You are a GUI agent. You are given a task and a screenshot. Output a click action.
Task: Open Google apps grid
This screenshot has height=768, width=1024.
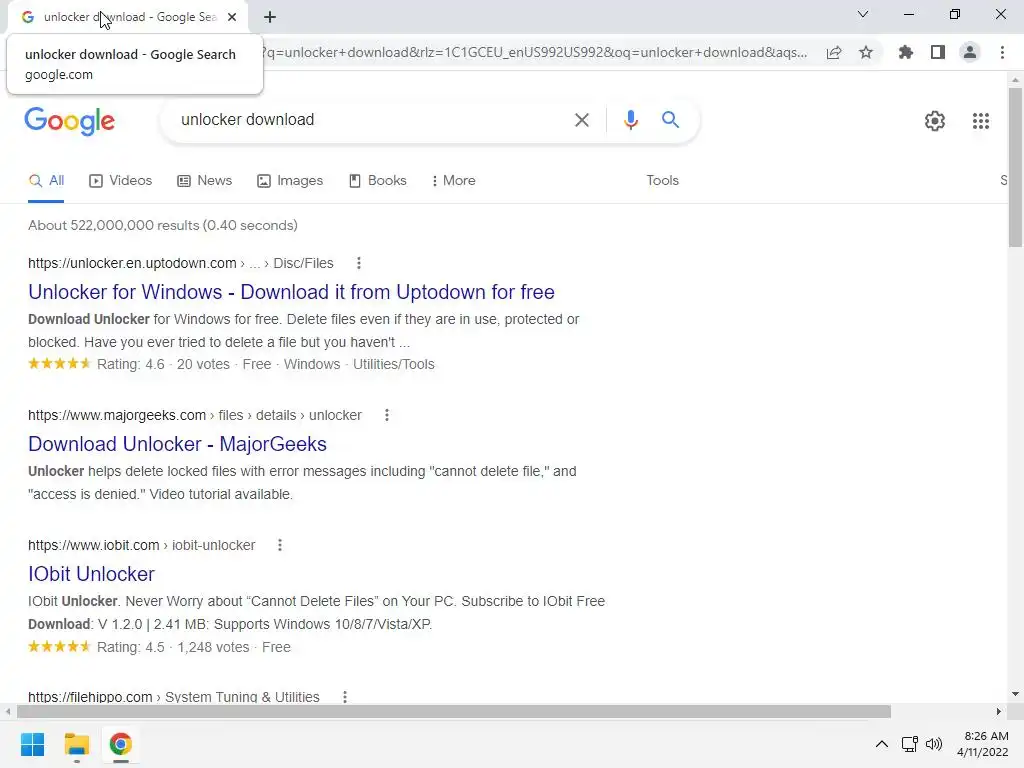pyautogui.click(x=981, y=121)
